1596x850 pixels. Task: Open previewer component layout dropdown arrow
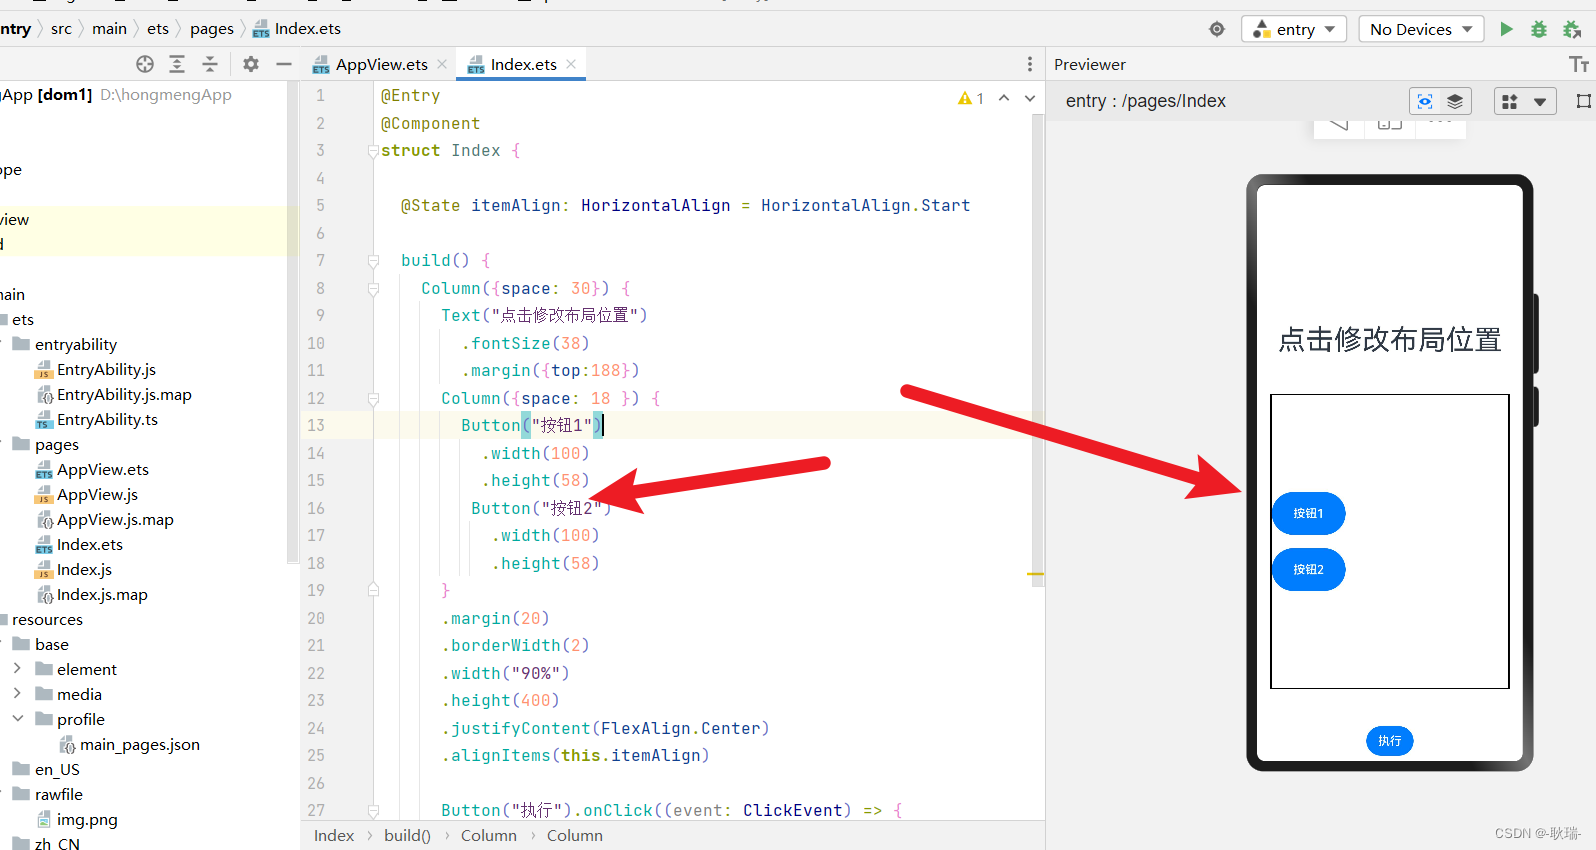(1540, 101)
